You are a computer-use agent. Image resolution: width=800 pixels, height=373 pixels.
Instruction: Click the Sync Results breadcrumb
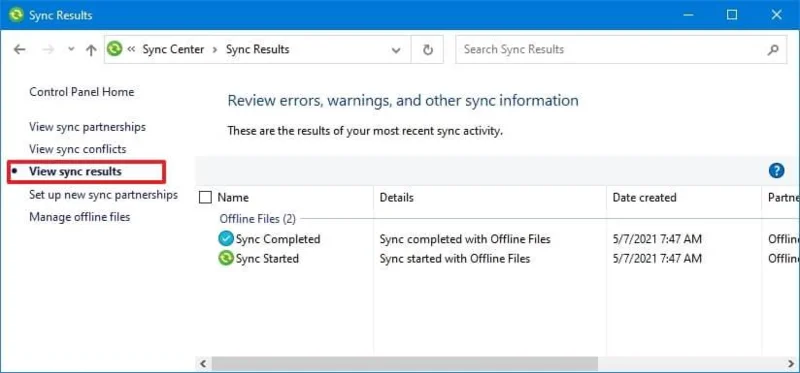(x=258, y=49)
